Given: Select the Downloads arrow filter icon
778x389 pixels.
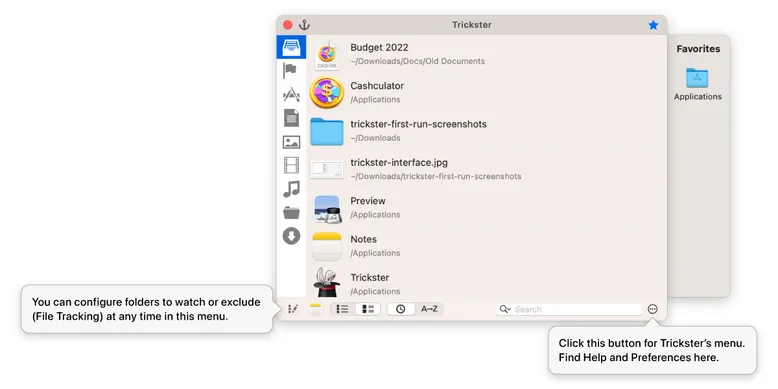Looking at the screenshot, I should 291,236.
